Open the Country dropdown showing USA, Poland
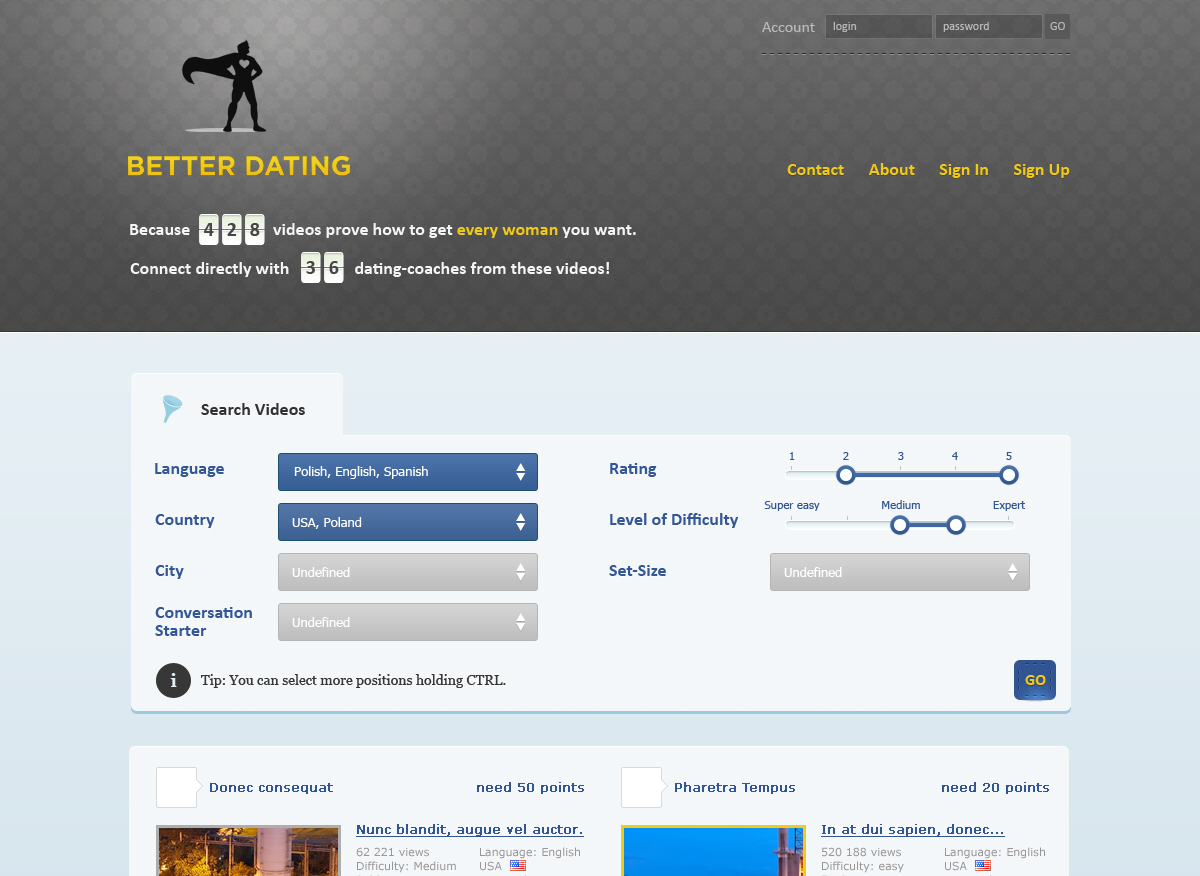 pyautogui.click(x=408, y=522)
